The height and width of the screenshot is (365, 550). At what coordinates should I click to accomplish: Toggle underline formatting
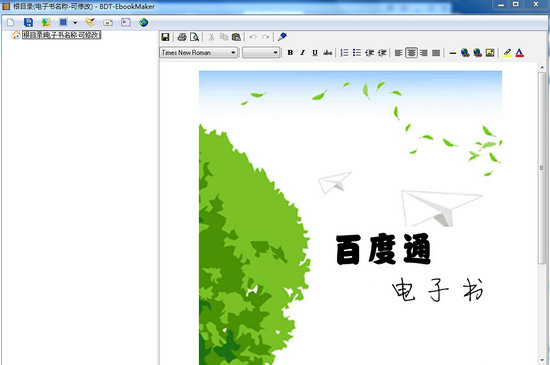pyautogui.click(x=315, y=53)
